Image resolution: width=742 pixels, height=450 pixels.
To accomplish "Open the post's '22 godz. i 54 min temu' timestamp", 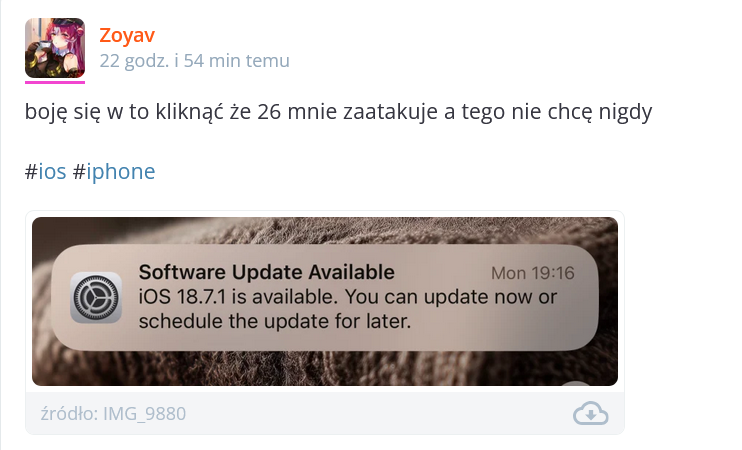I will [x=194, y=61].
